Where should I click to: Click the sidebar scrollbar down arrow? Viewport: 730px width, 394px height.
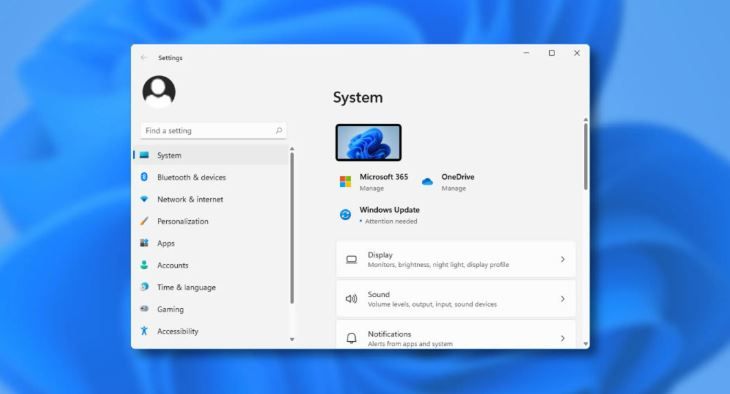tap(292, 340)
